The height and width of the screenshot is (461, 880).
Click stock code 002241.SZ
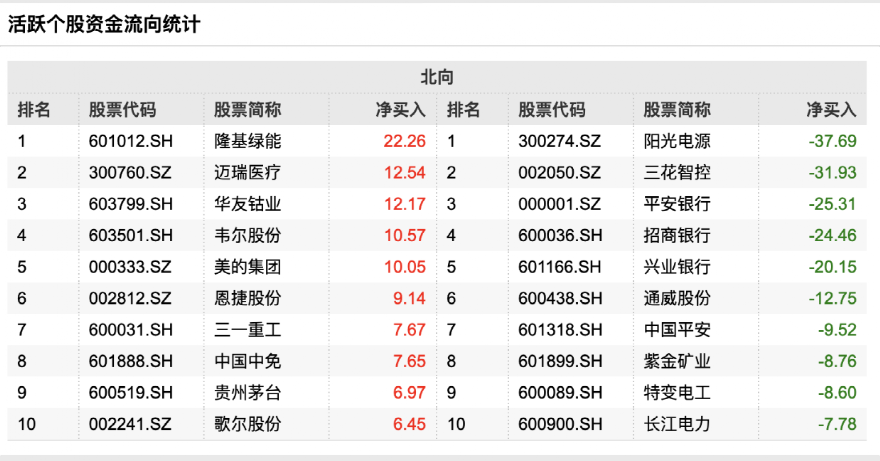[130, 424]
